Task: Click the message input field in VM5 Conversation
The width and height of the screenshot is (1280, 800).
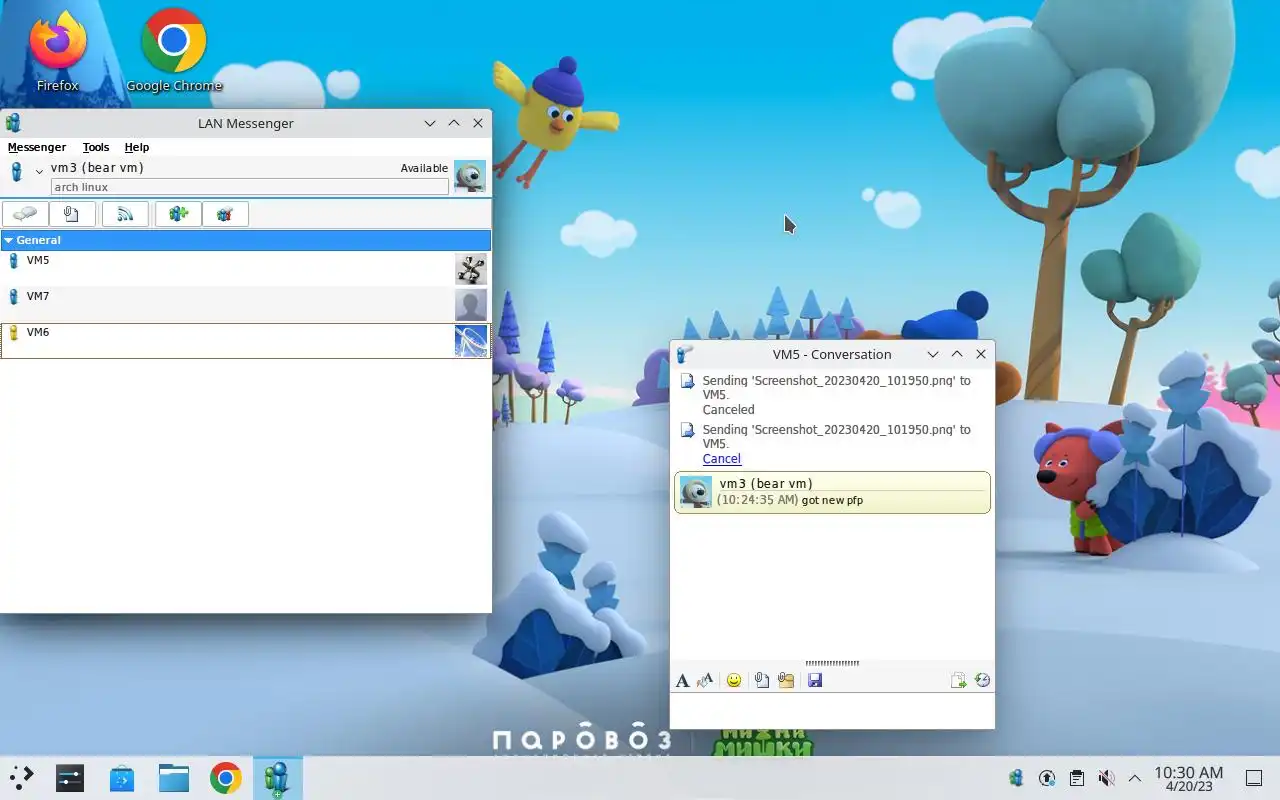Action: [x=832, y=710]
